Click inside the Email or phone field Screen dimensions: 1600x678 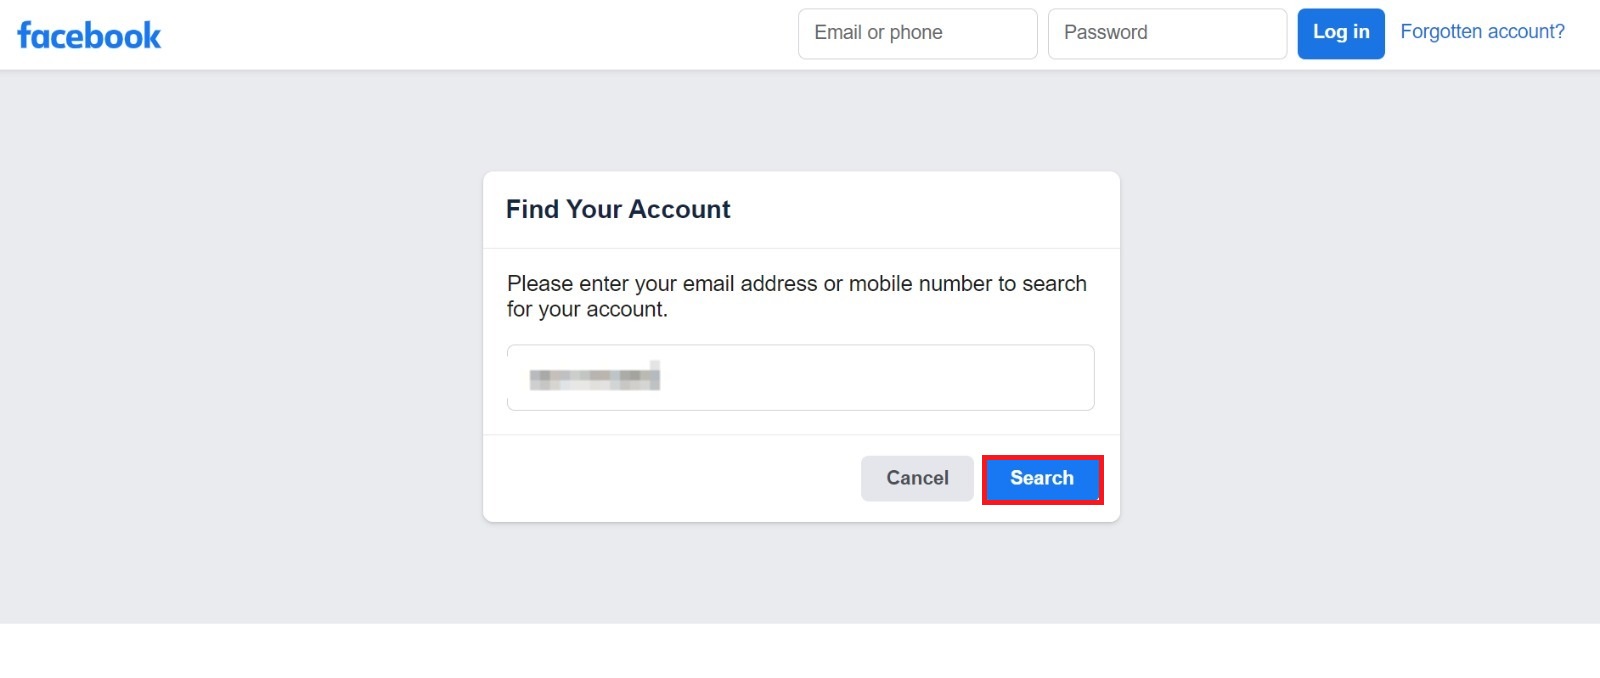916,33
